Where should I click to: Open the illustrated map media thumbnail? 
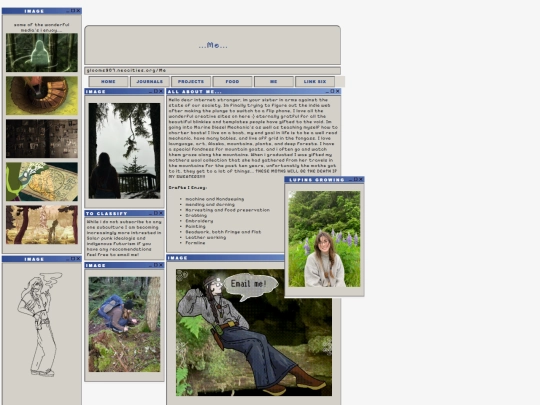[x=42, y=182]
